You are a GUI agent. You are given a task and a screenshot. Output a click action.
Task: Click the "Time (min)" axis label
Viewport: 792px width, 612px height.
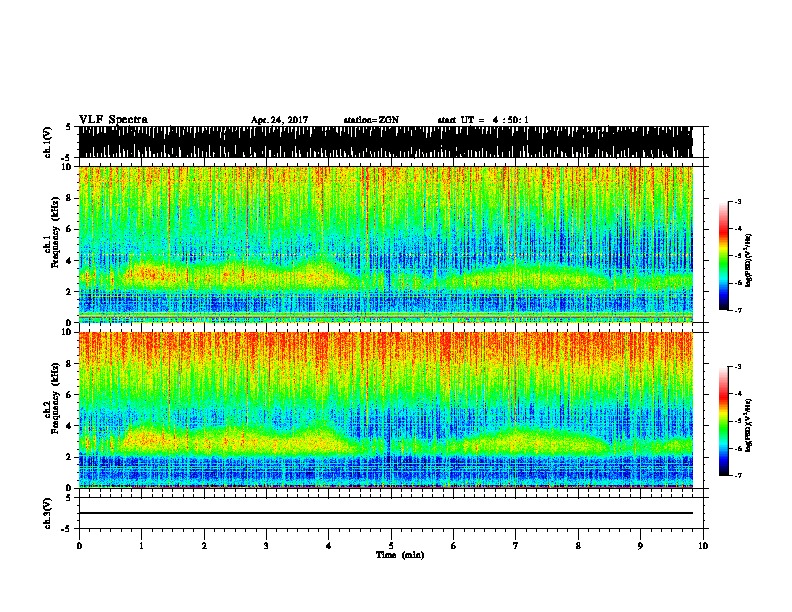[x=400, y=555]
